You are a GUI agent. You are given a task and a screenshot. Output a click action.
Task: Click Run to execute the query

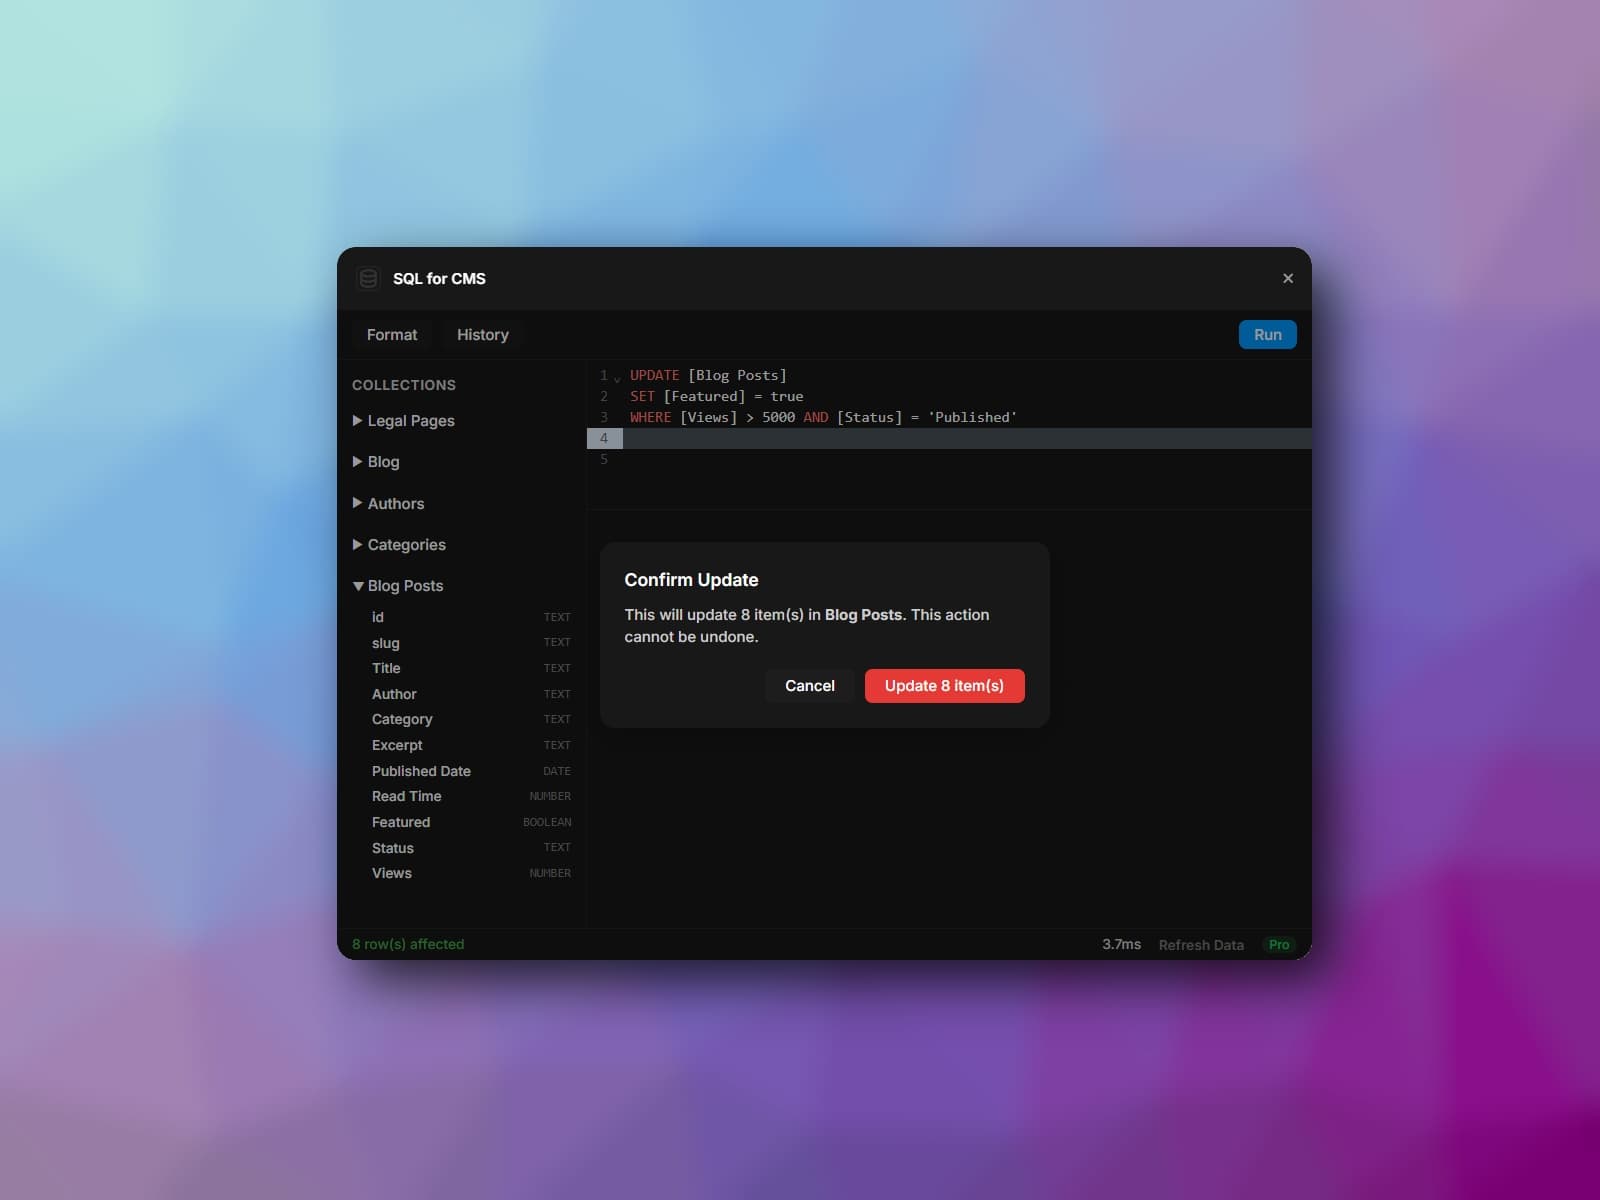tap(1266, 334)
